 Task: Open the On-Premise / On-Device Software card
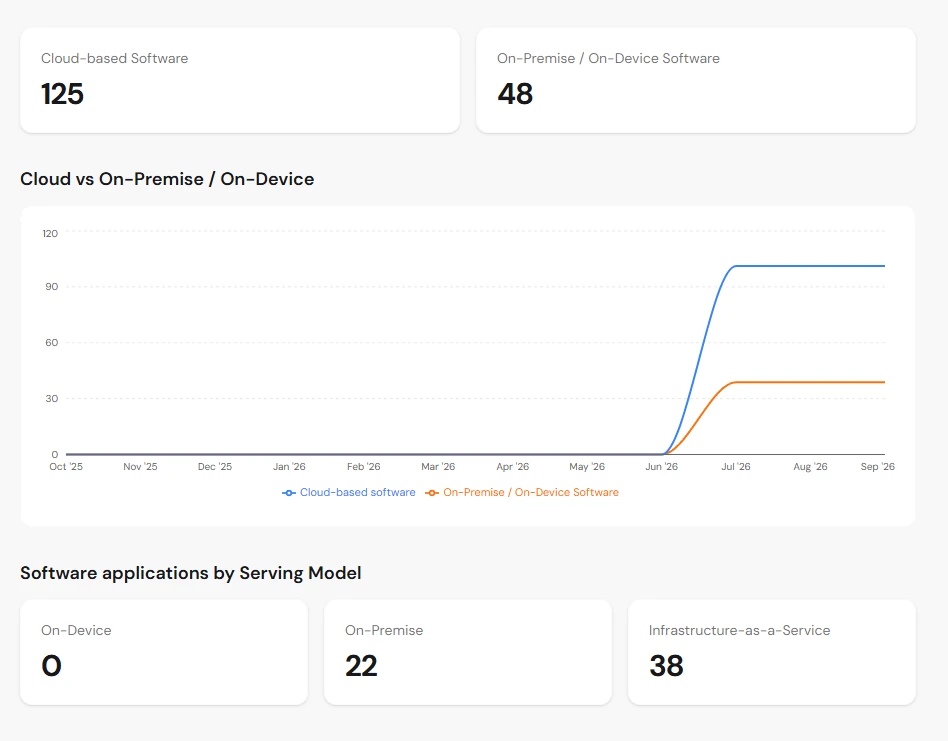point(696,80)
